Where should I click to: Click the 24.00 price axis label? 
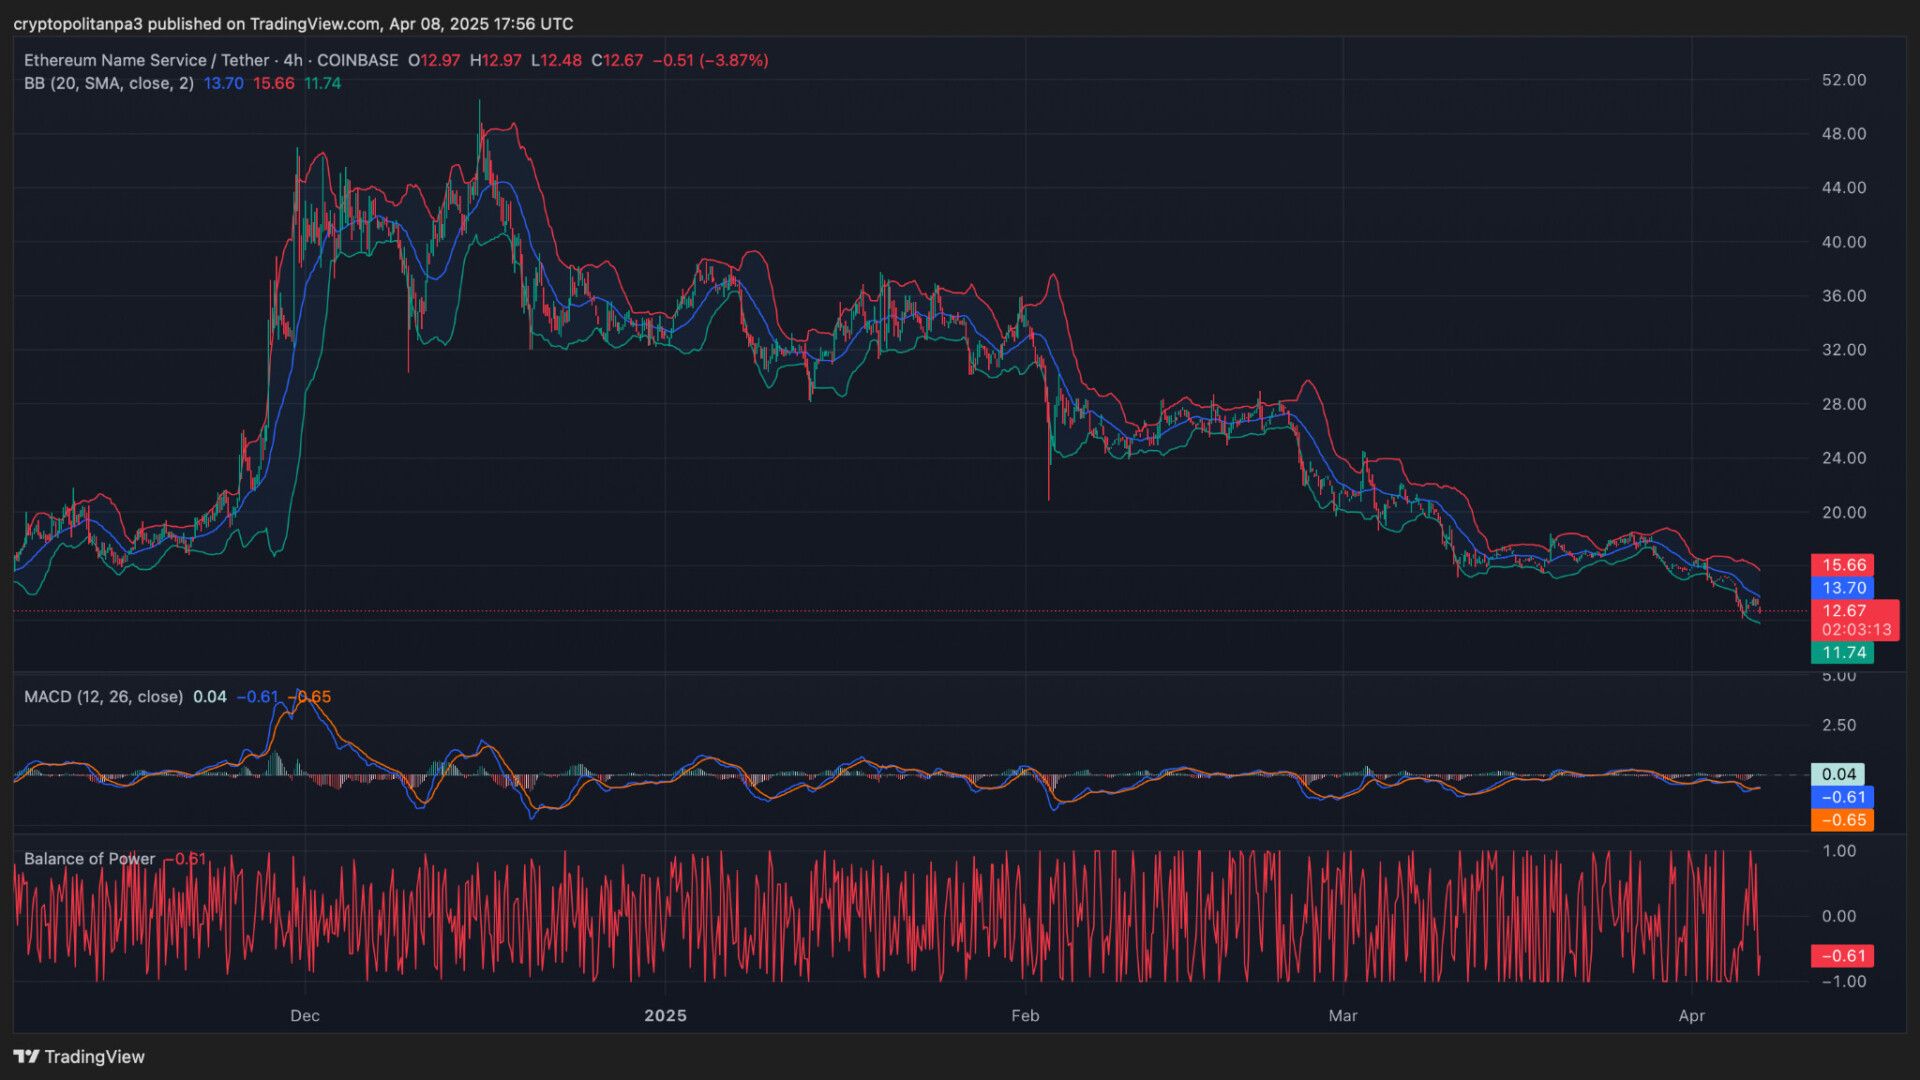pos(1844,458)
